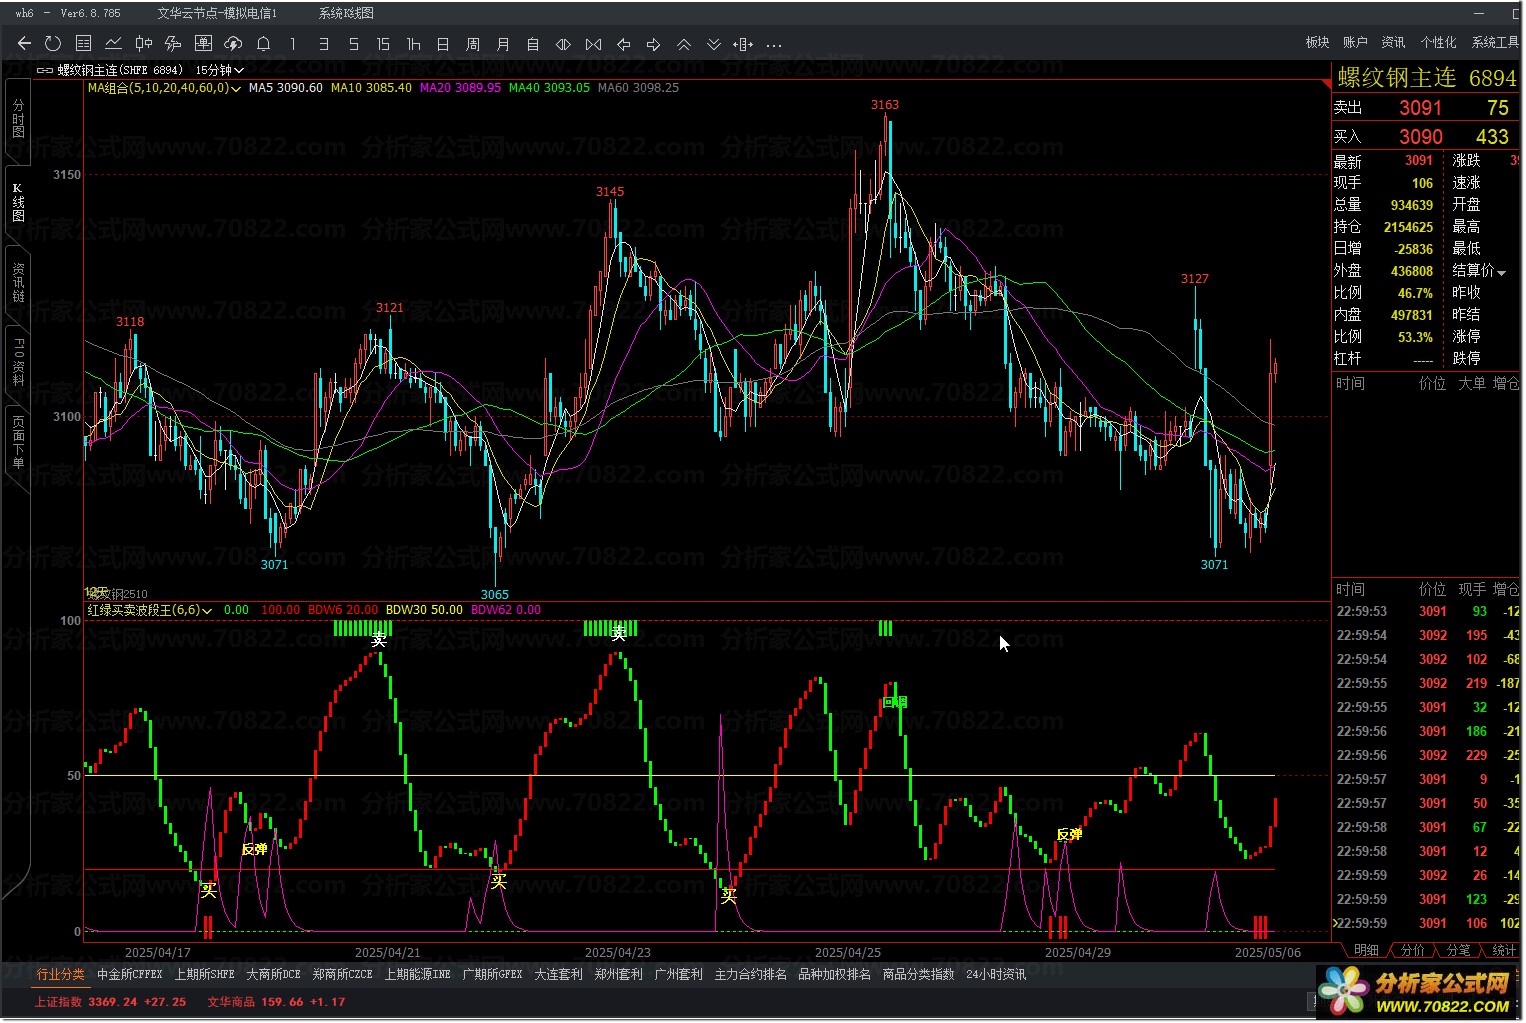Switch to the 分笔 tab
Screen dimensions: 1526x1023
click(1459, 950)
